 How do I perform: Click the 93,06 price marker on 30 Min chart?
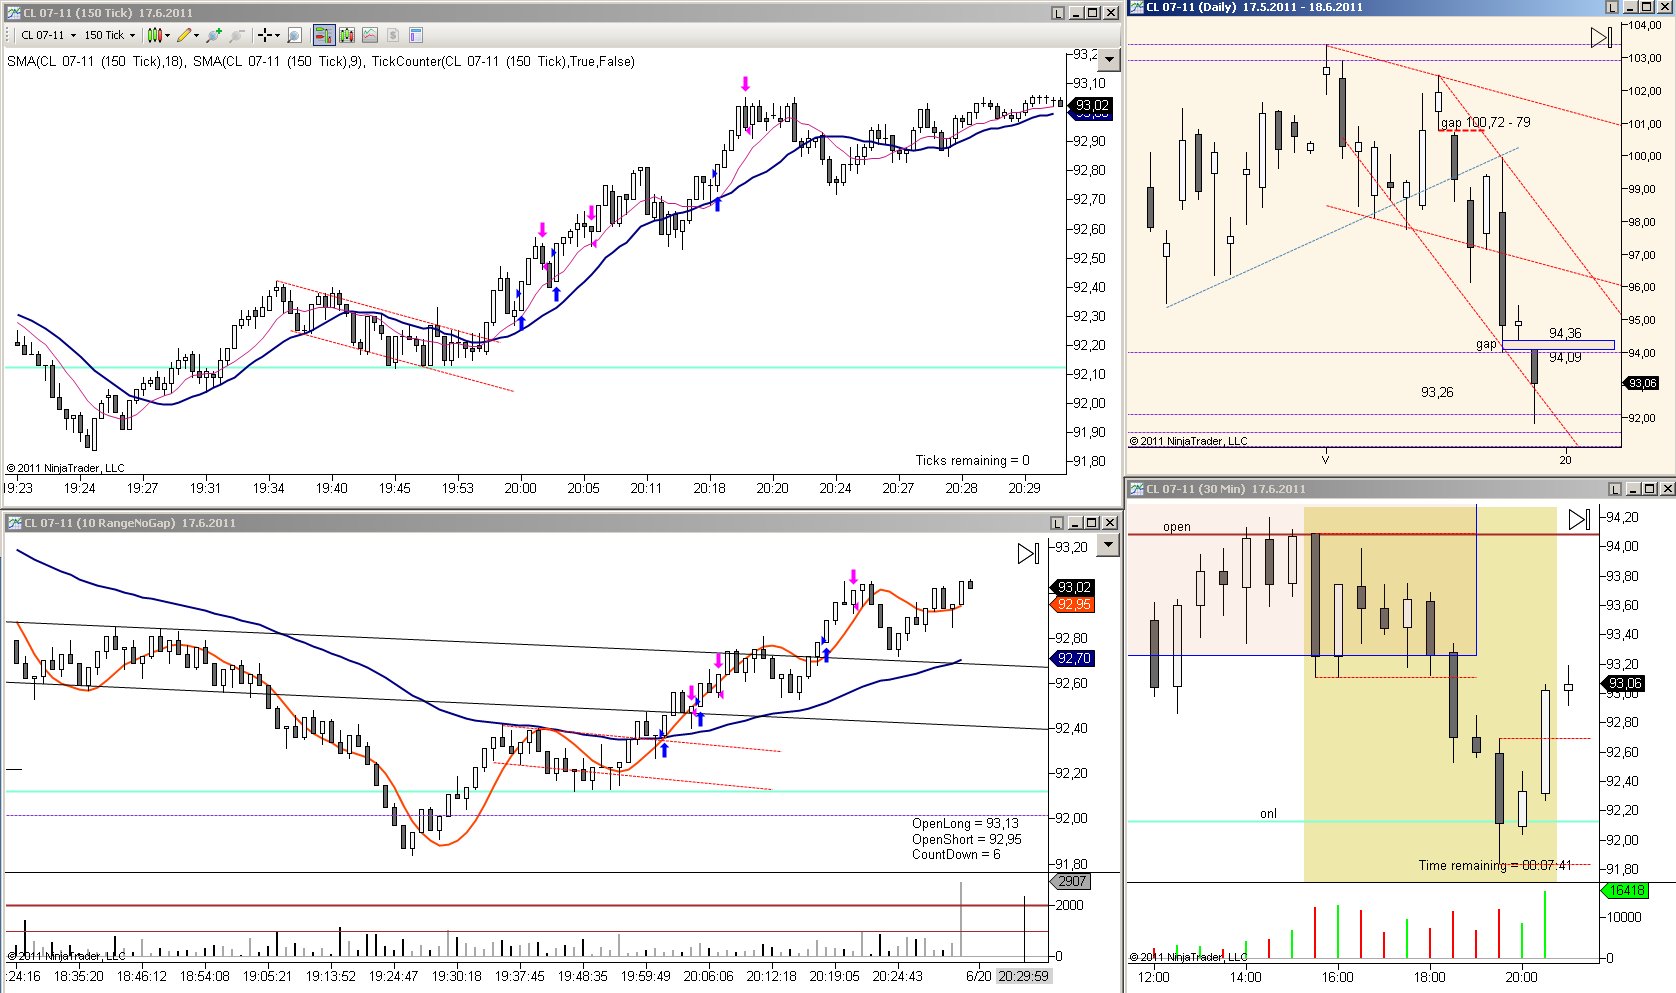point(1625,683)
